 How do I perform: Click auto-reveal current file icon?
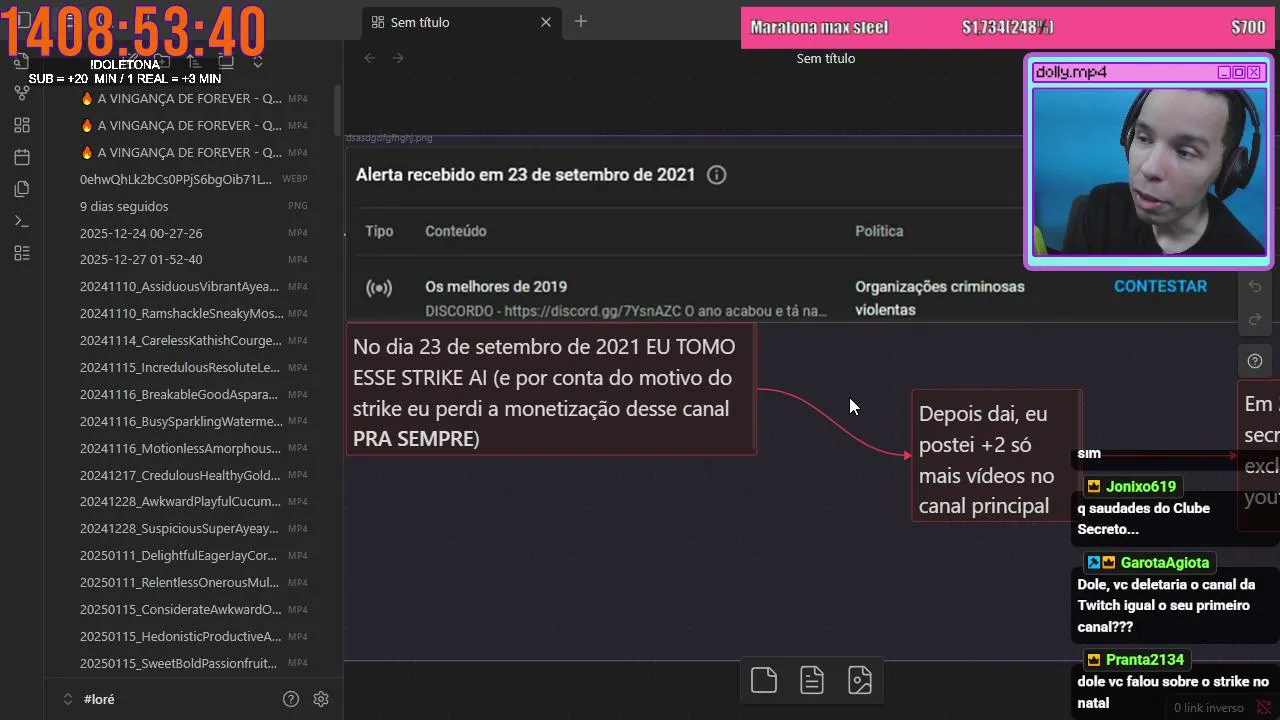click(x=226, y=62)
